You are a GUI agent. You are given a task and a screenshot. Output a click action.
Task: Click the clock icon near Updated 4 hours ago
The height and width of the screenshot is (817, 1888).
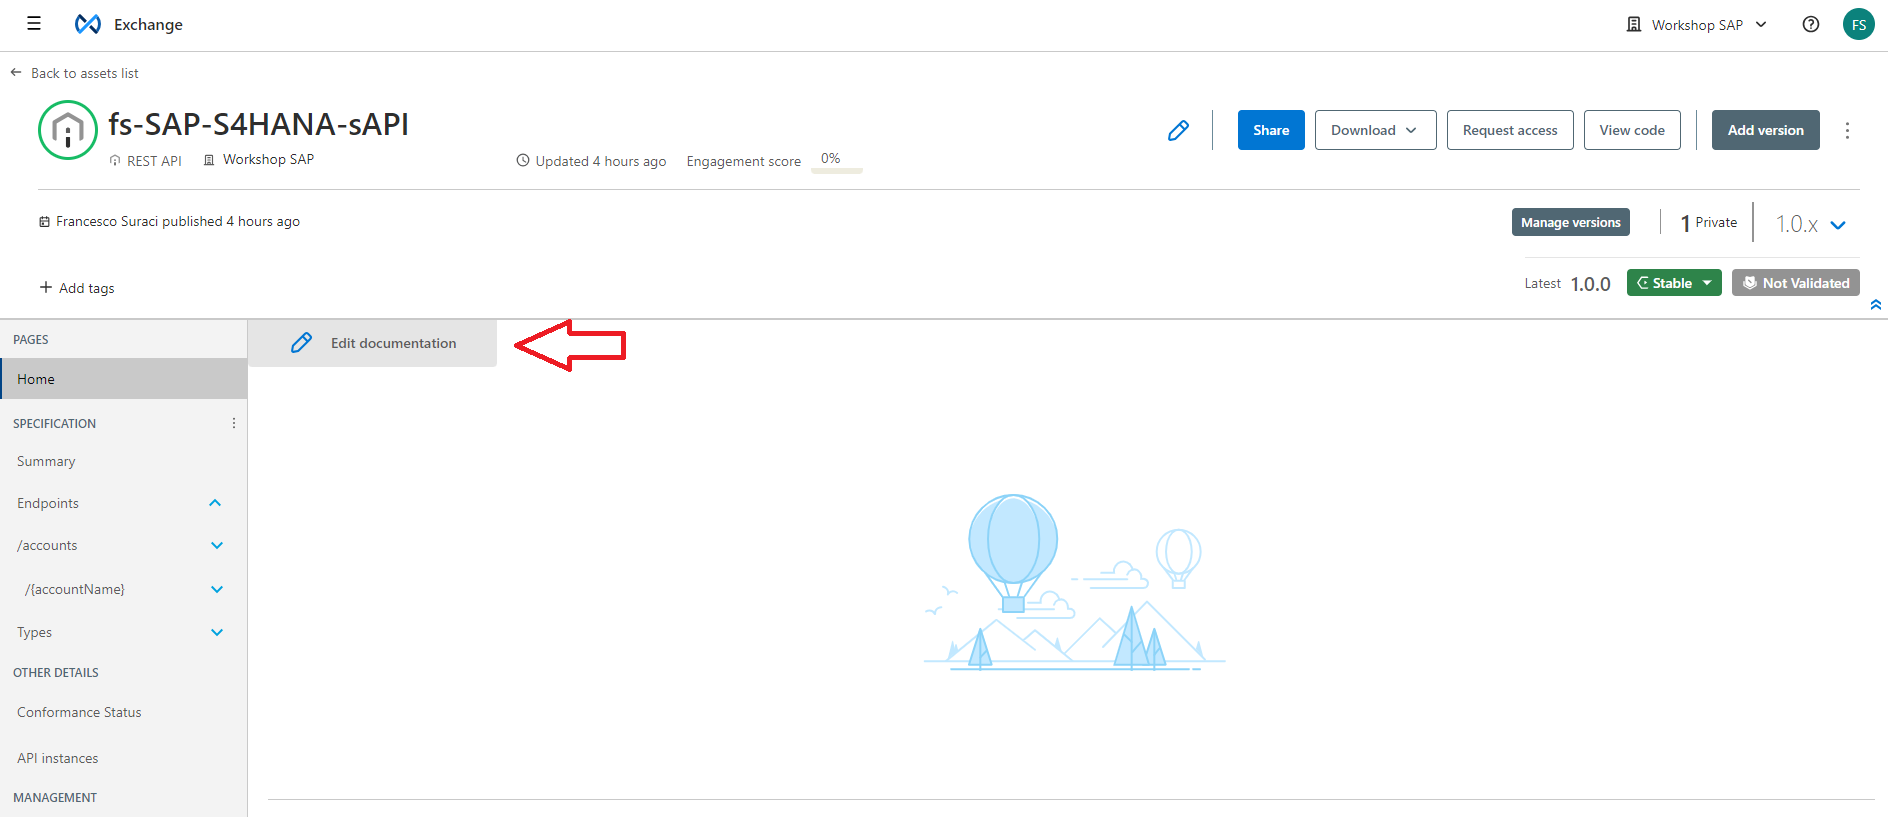523,160
